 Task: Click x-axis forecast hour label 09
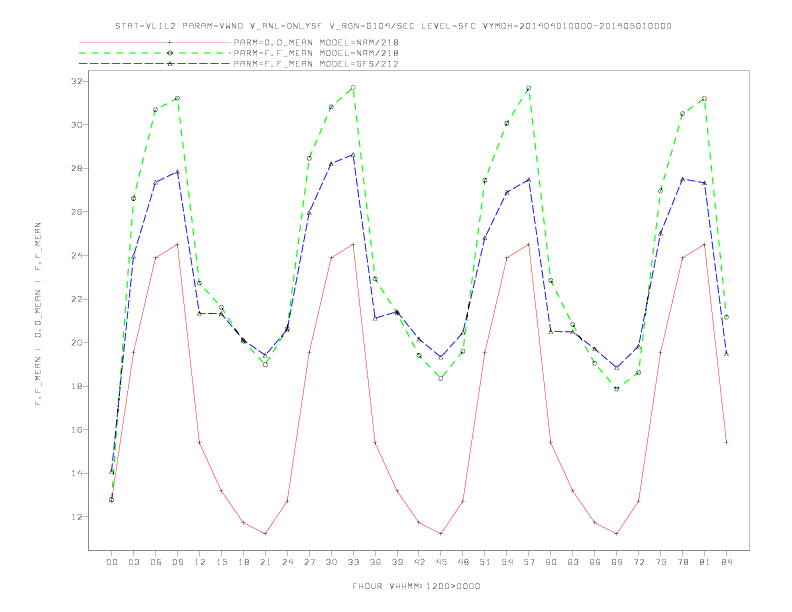click(x=177, y=562)
